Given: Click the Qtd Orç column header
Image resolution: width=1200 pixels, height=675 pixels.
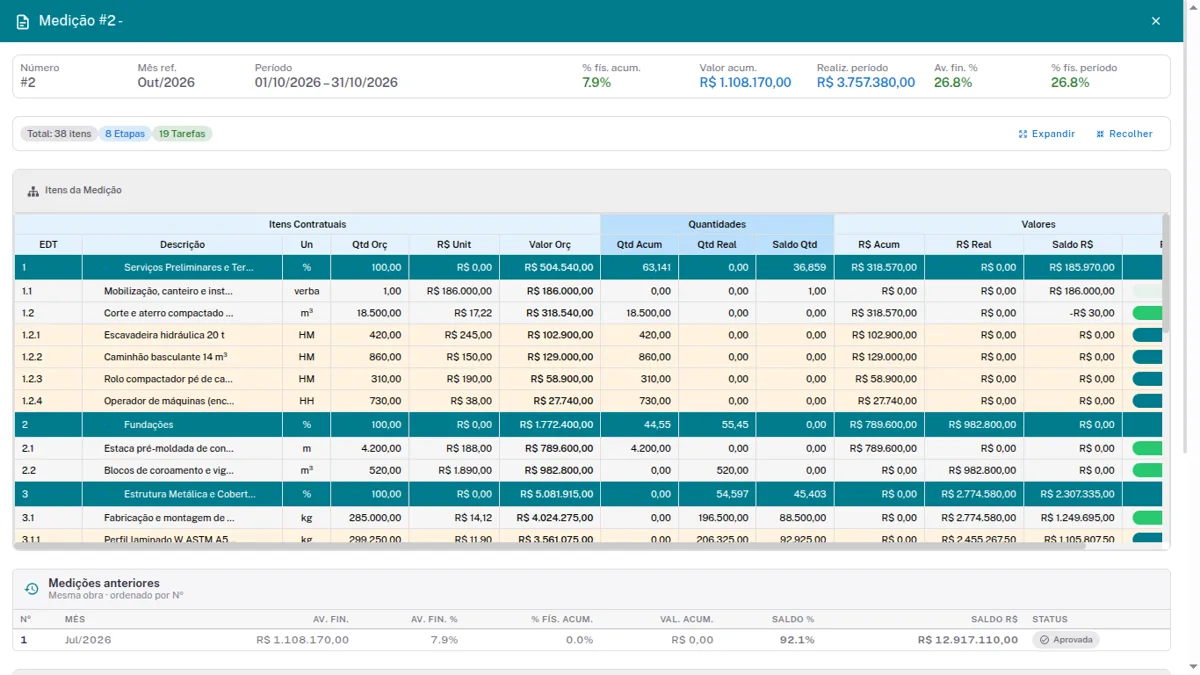Looking at the screenshot, I should (369, 245).
